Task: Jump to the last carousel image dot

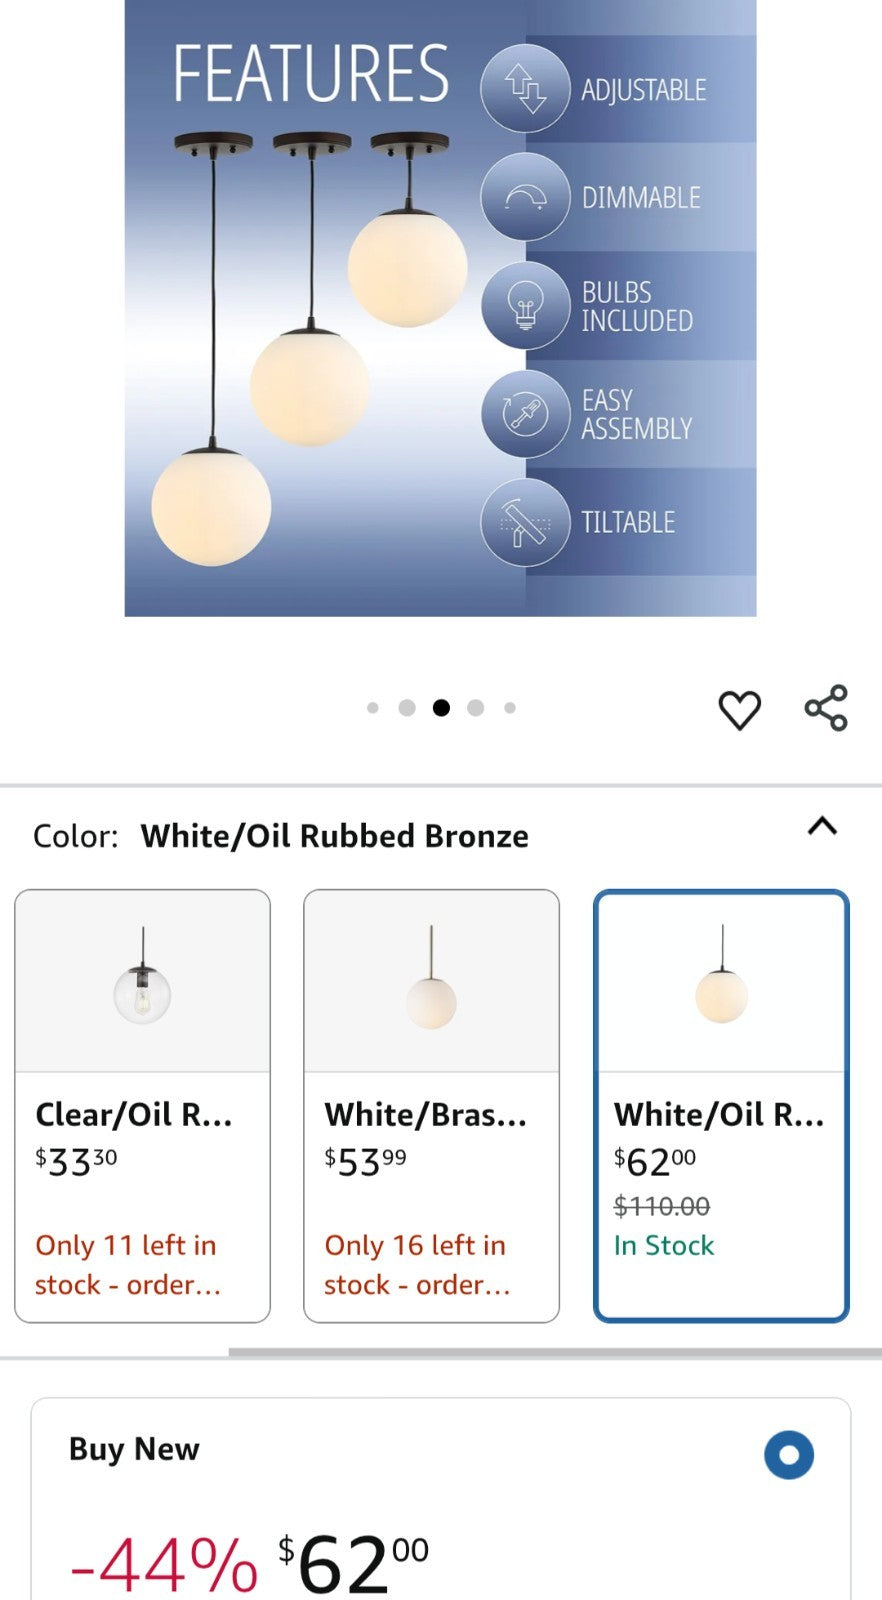Action: (x=510, y=708)
